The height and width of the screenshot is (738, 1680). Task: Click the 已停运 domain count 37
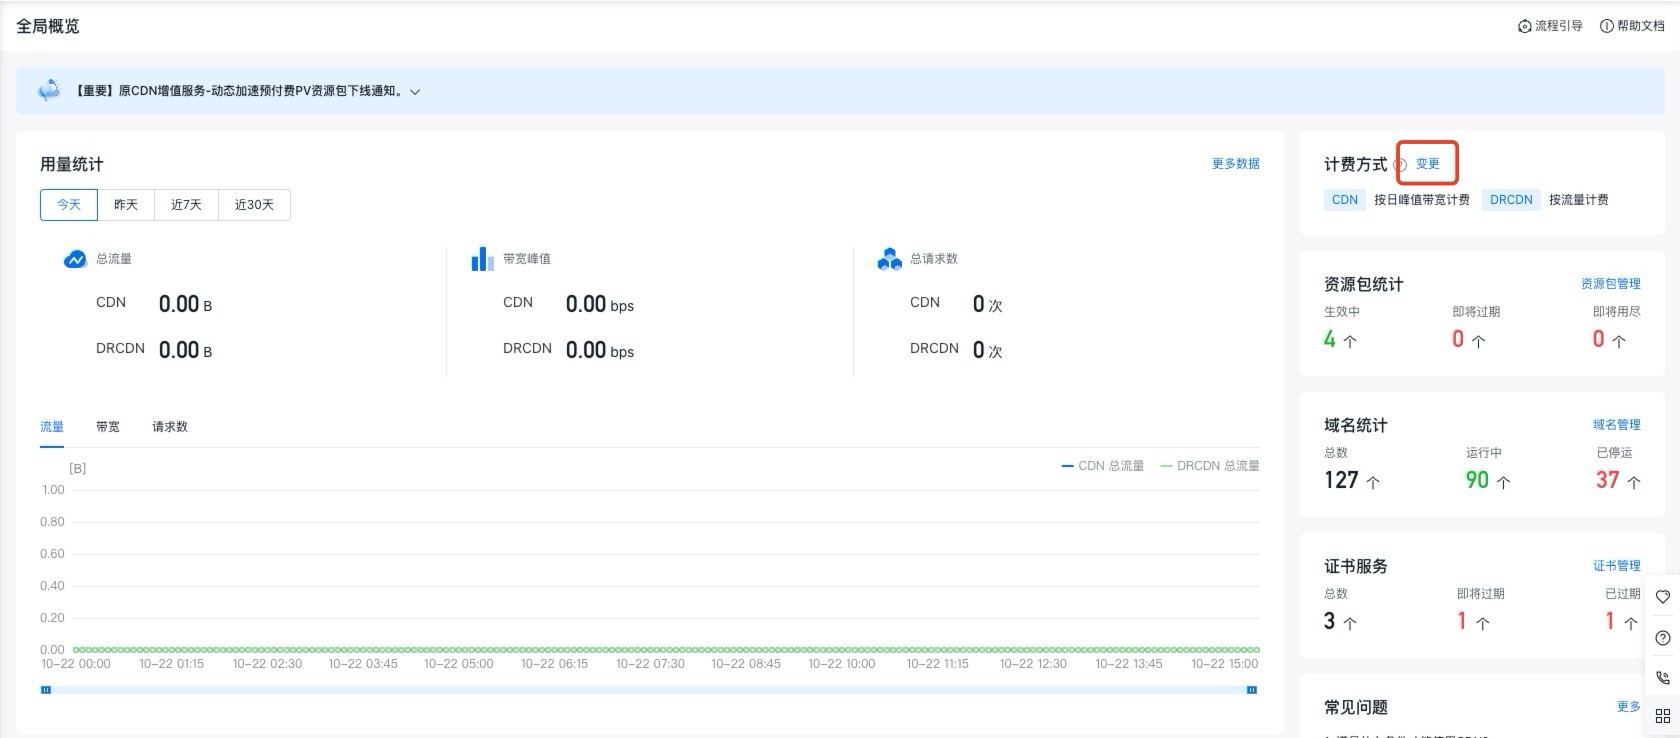(1607, 481)
